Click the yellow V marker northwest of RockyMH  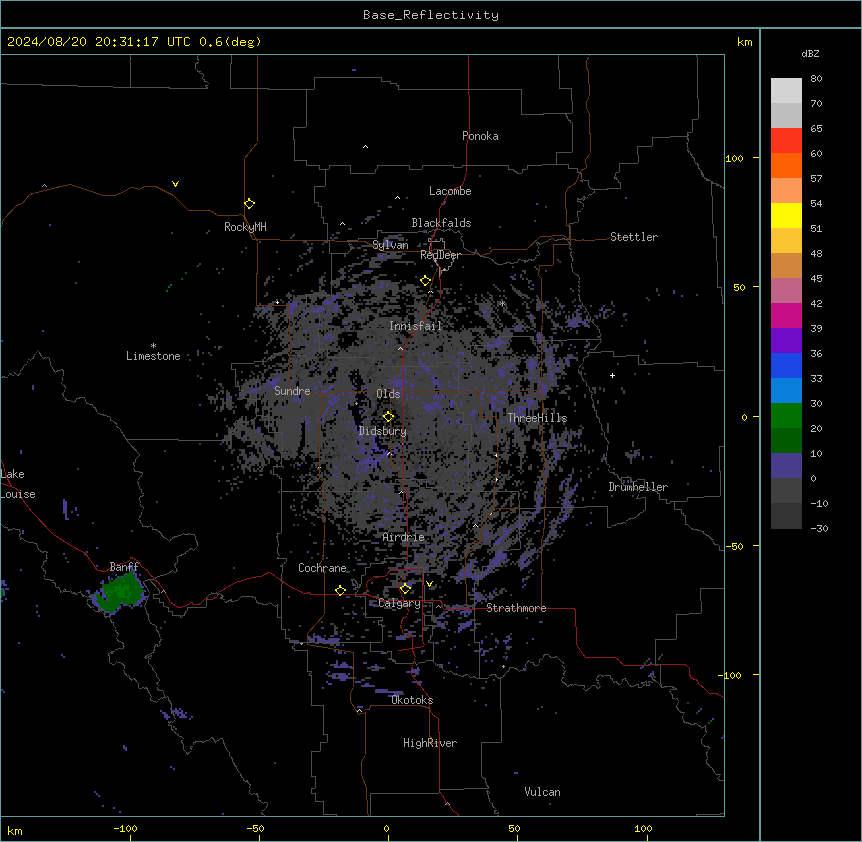pos(175,184)
